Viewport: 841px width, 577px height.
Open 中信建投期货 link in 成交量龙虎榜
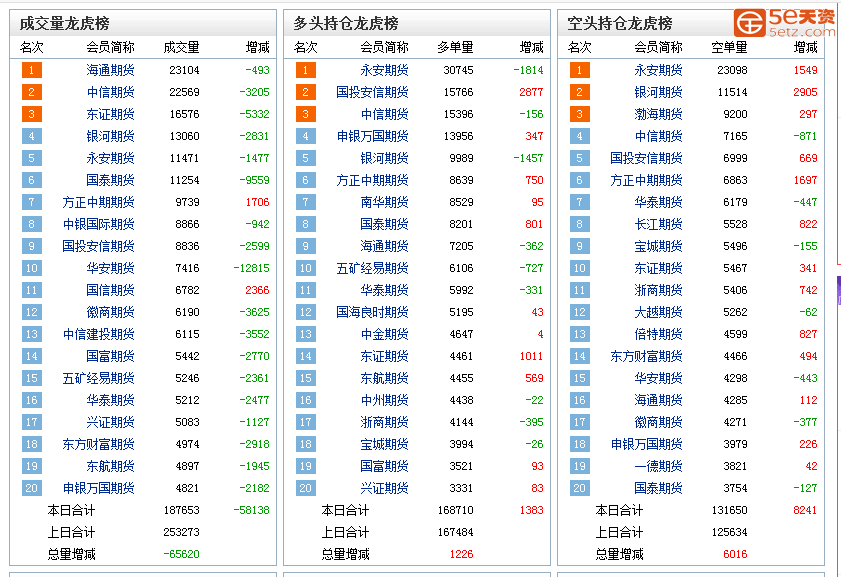98,334
